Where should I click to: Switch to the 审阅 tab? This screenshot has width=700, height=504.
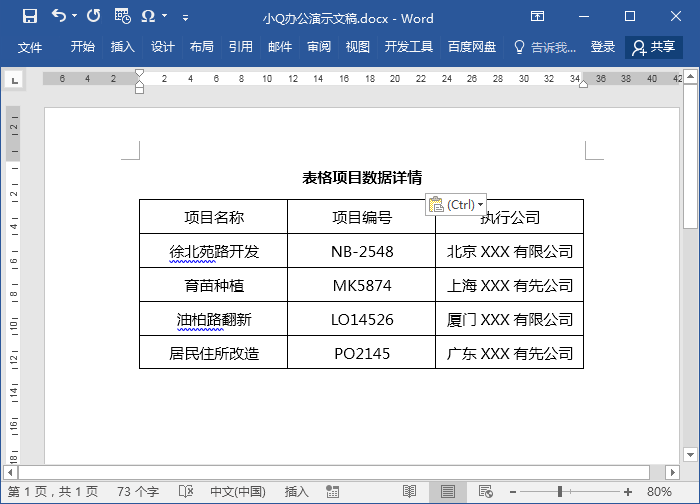tap(319, 47)
